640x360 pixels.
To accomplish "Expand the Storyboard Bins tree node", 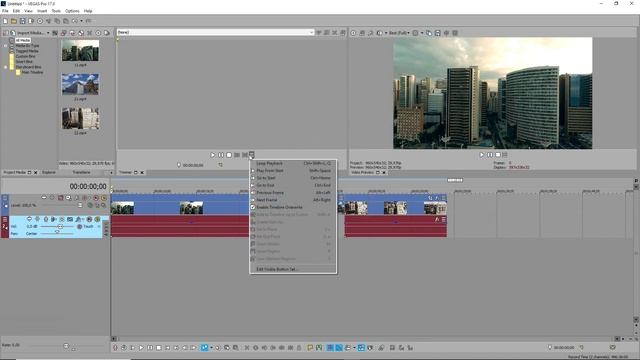I will pos(5,67).
